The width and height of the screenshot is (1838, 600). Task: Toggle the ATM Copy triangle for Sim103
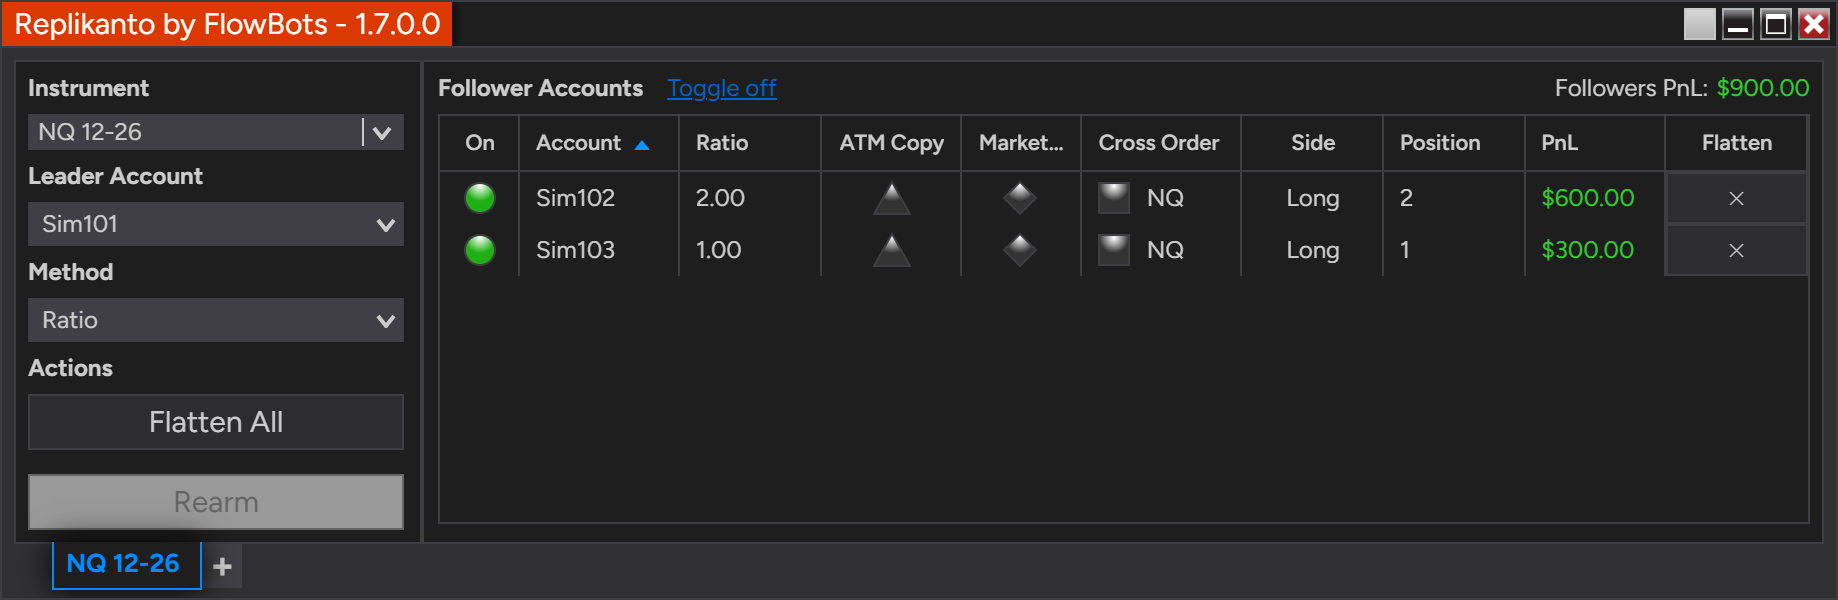[x=891, y=250]
